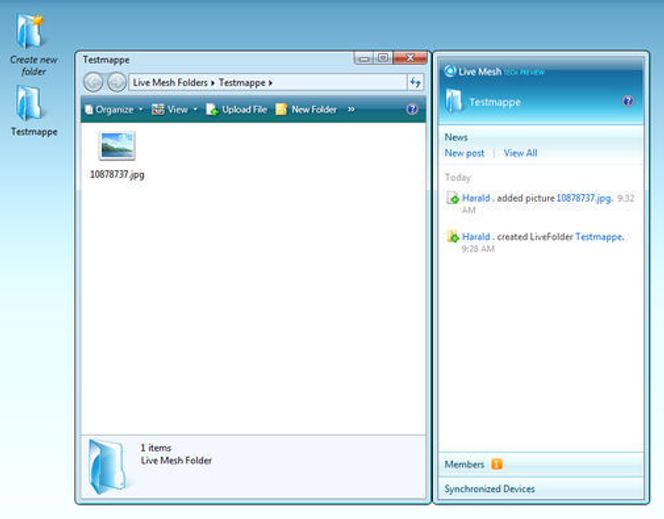664x519 pixels.
Task: Click Upload File in the toolbar
Action: click(x=236, y=110)
